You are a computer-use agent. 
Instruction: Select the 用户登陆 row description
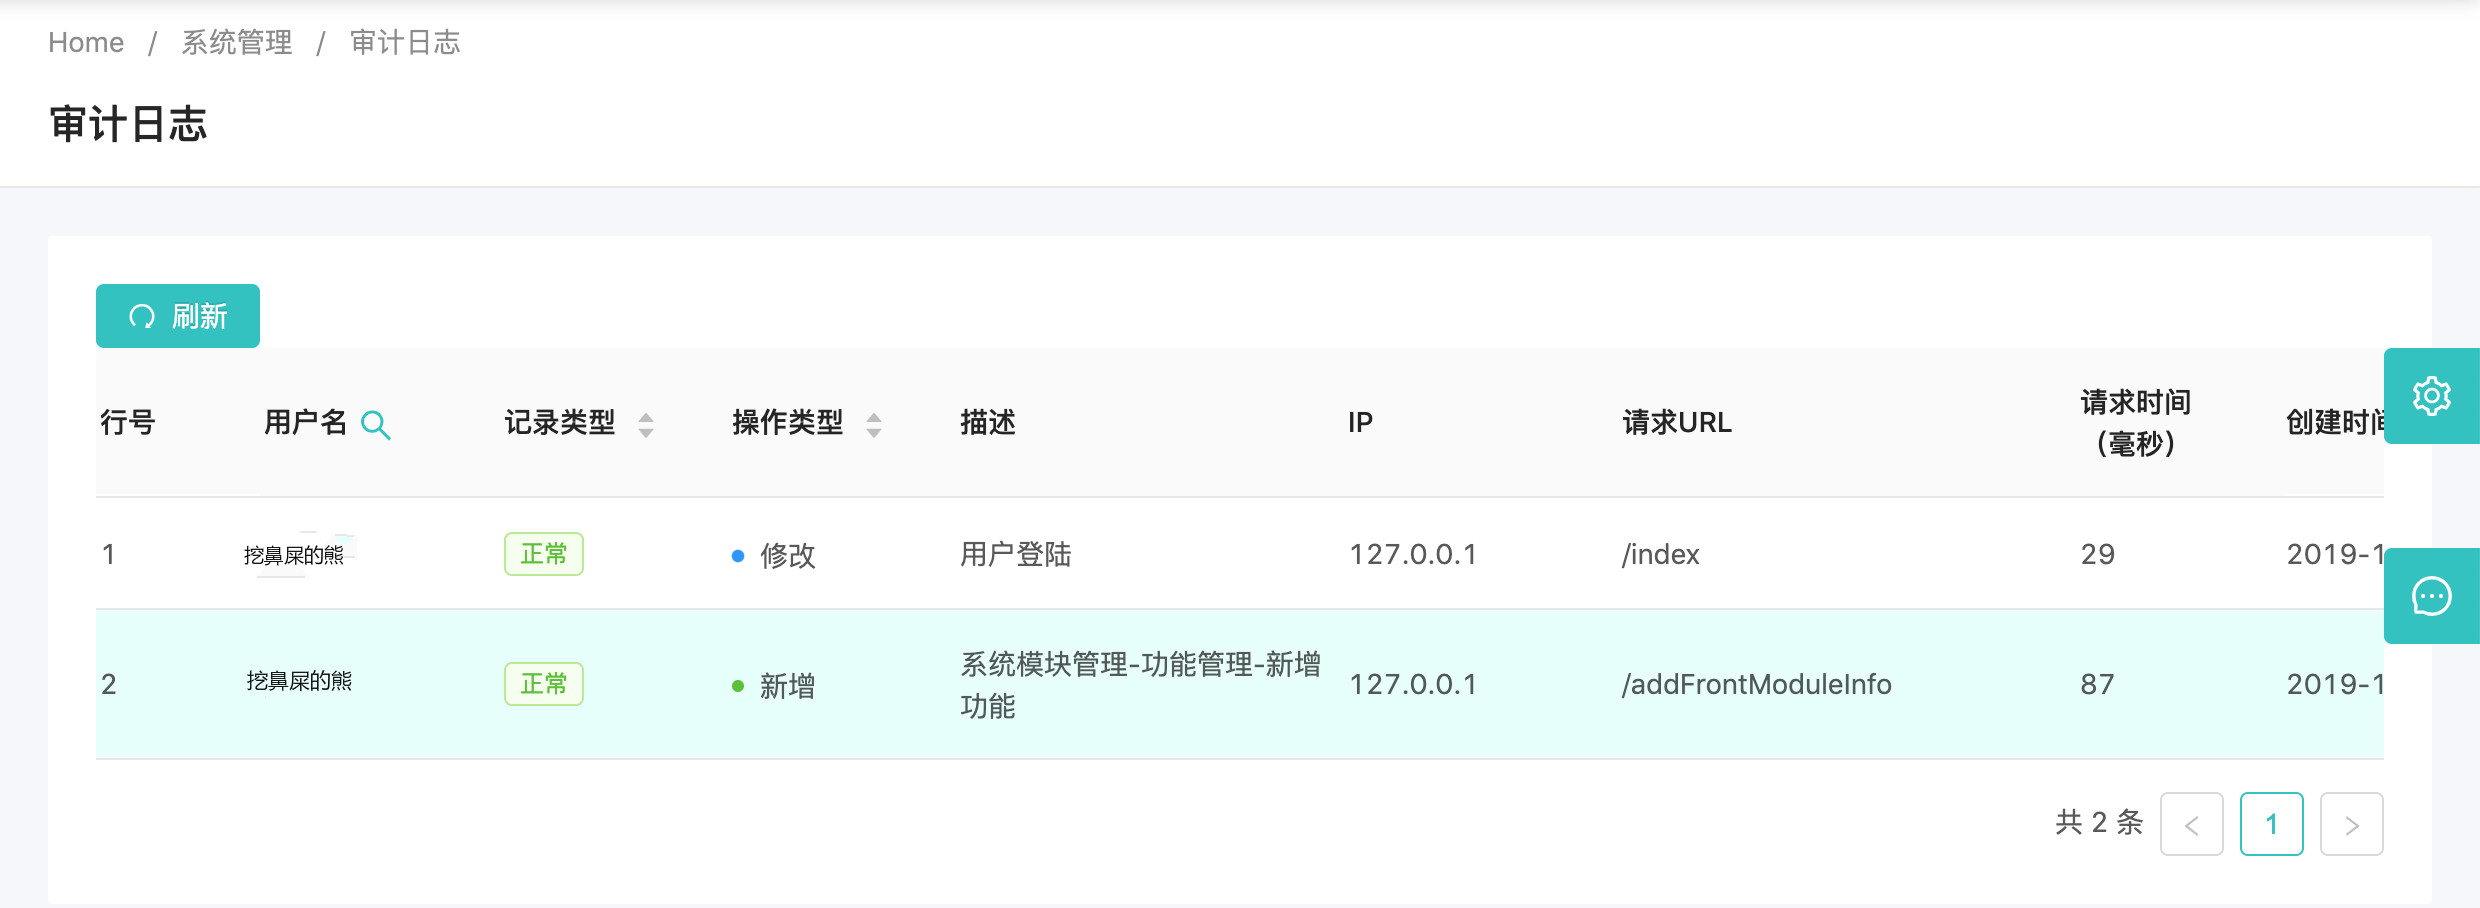1015,554
